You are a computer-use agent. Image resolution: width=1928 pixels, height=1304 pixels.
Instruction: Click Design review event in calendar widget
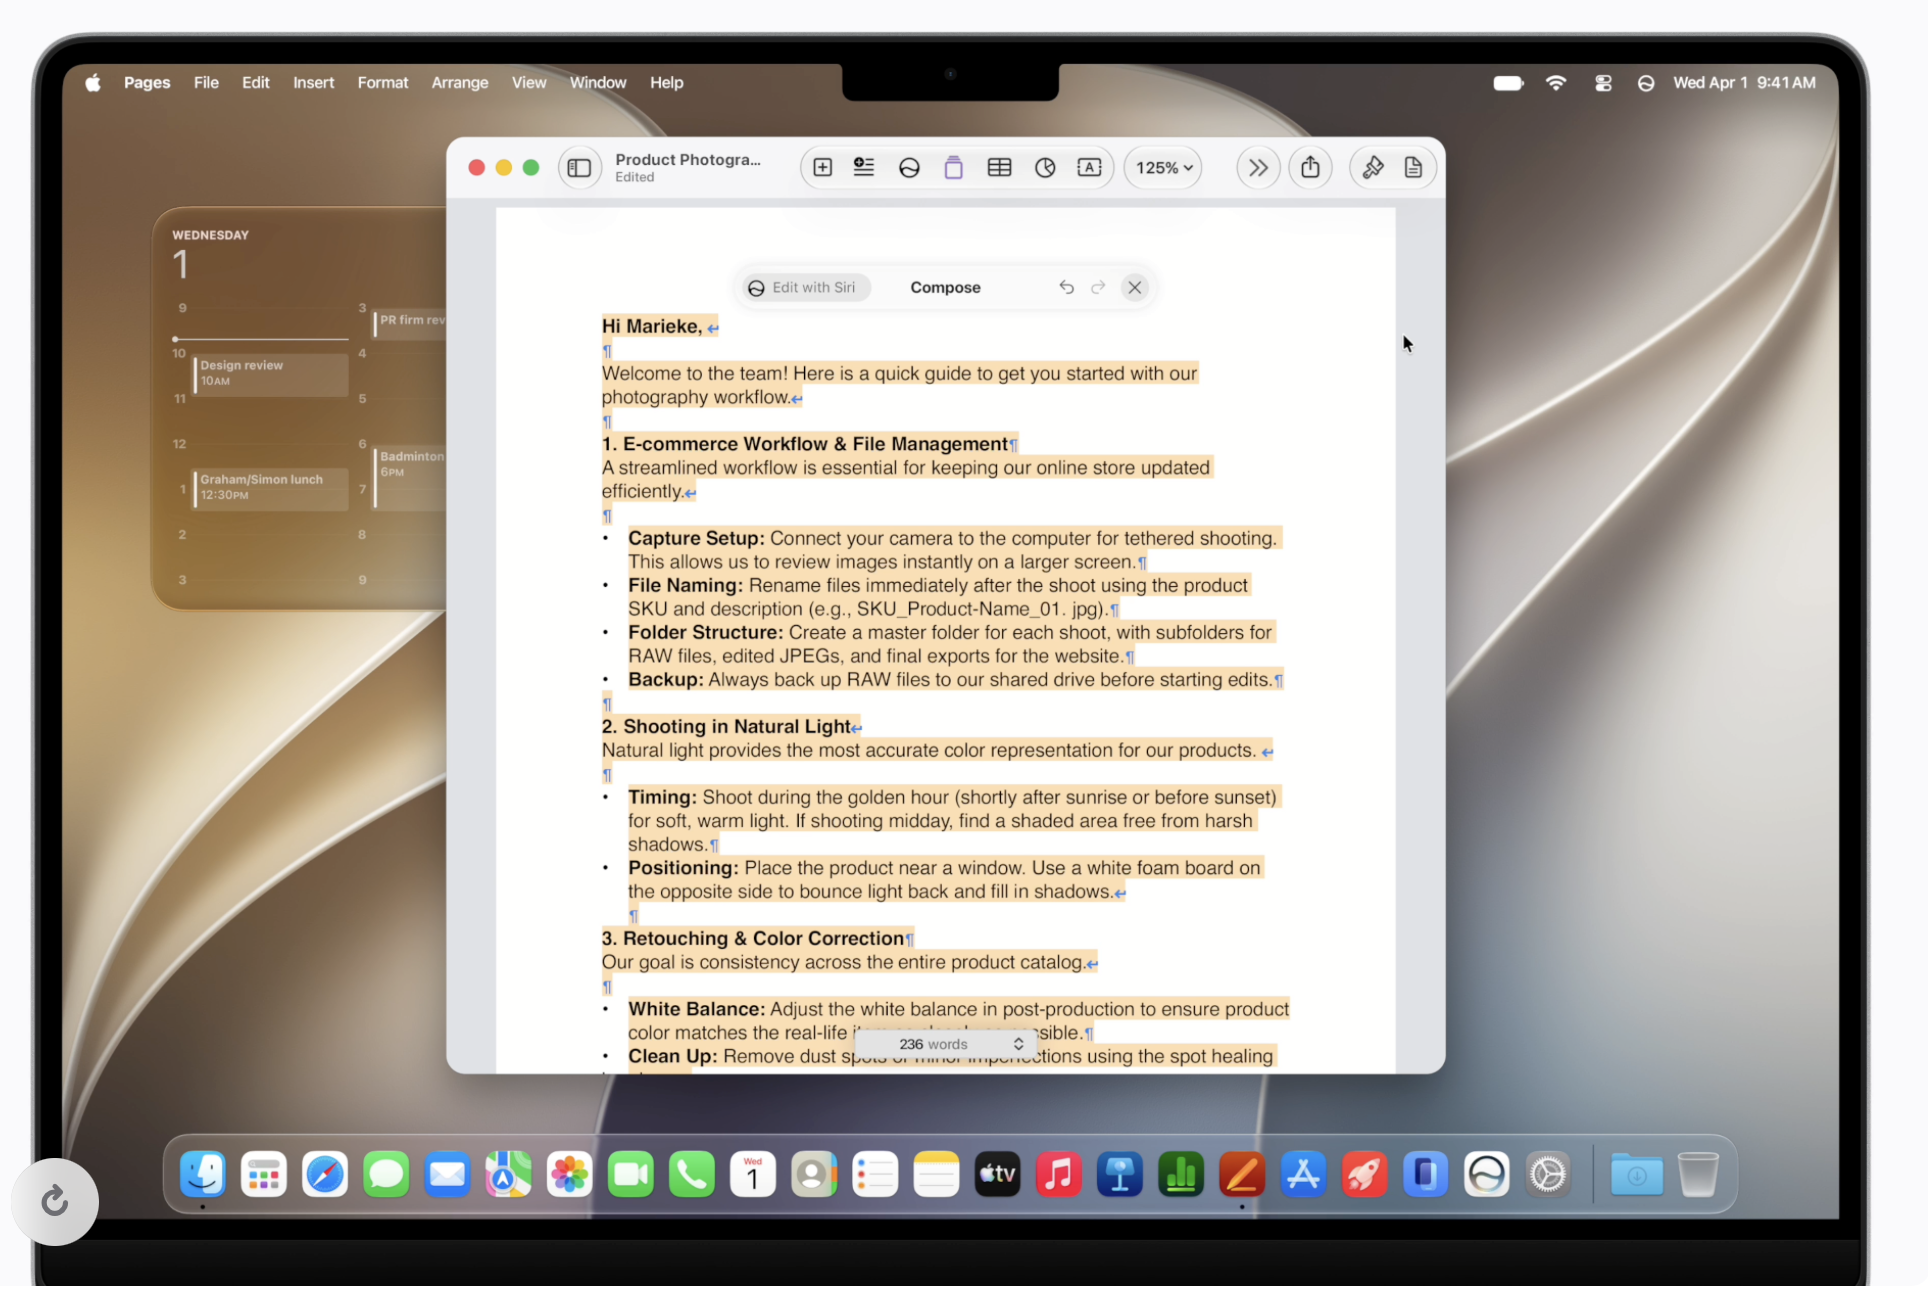click(271, 374)
